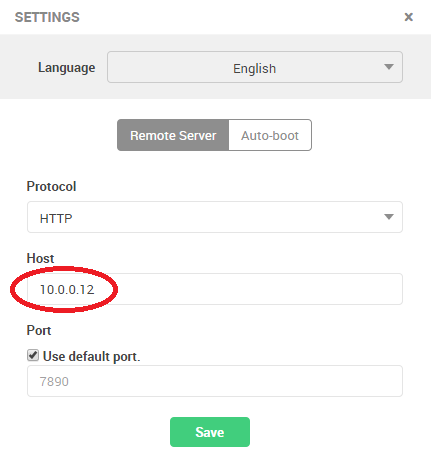Click the SETTINGS dialog title
Viewport: 431px width, 466px height.
[47, 17]
